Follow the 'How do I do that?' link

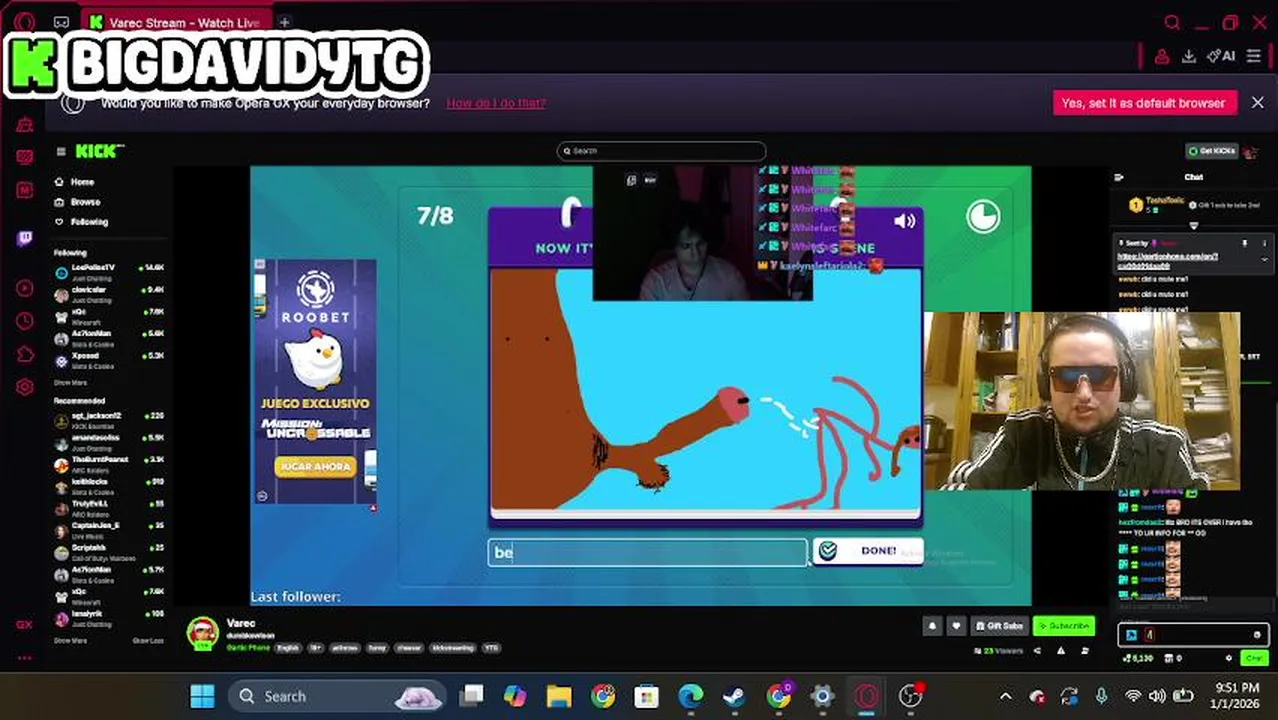496,103
